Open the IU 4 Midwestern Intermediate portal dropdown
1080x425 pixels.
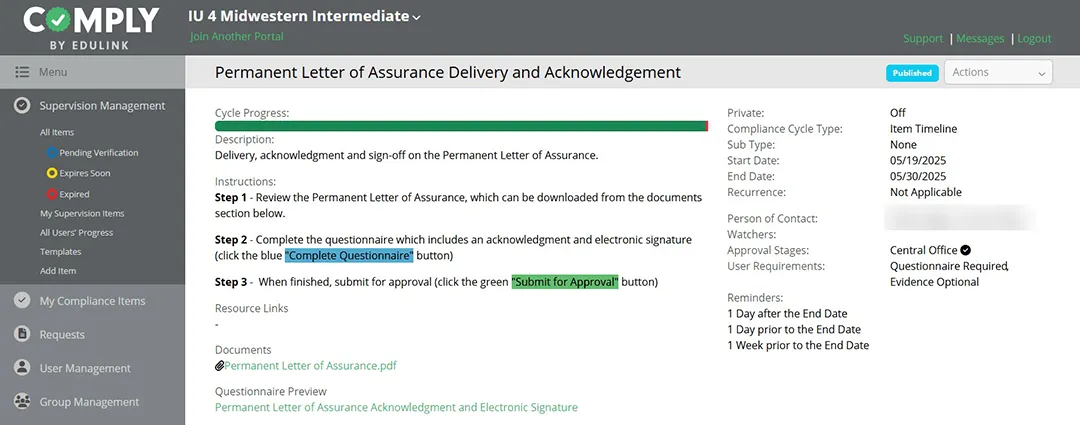click(304, 17)
